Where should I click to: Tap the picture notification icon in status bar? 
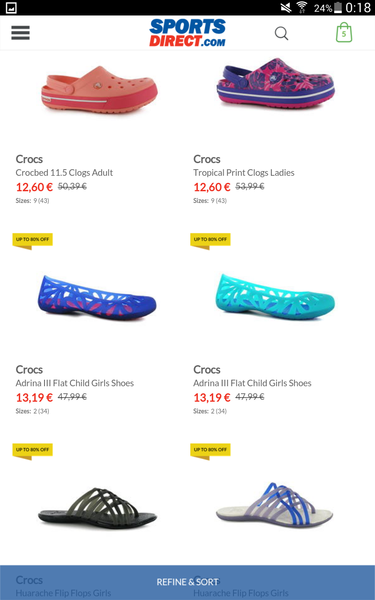coord(11,8)
